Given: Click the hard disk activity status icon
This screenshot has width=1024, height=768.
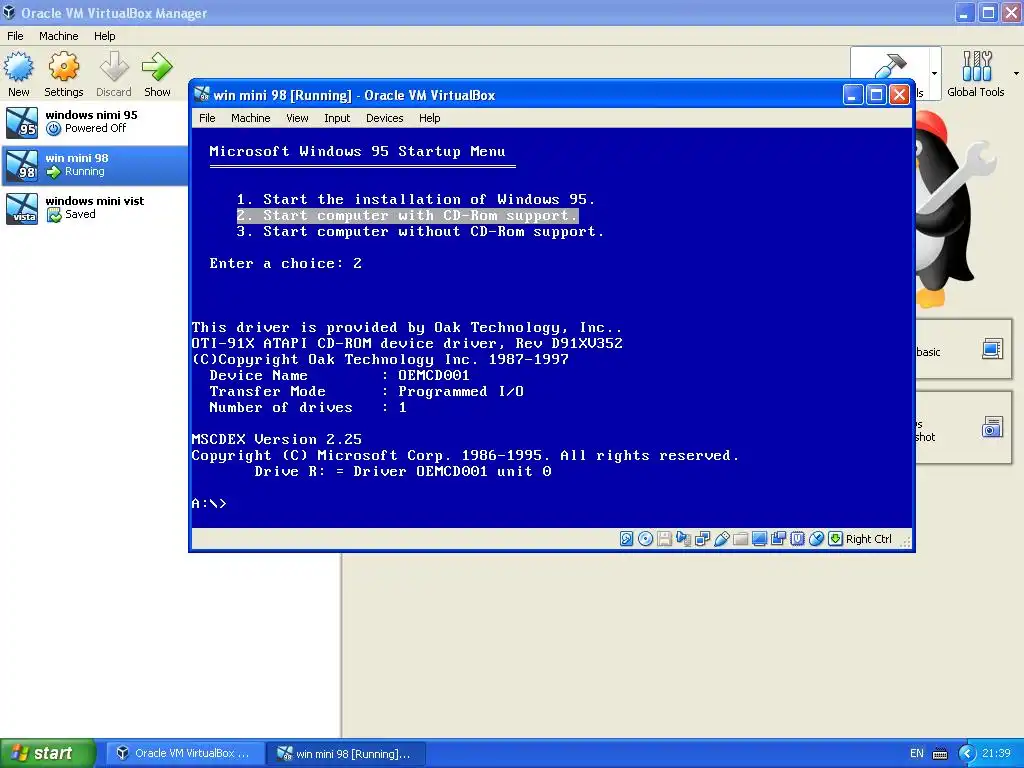Looking at the screenshot, I should coord(626,539).
